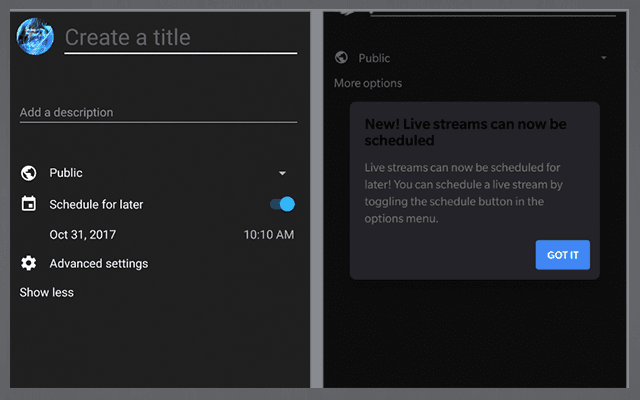Open Advanced settings text link

pyautogui.click(x=98, y=263)
